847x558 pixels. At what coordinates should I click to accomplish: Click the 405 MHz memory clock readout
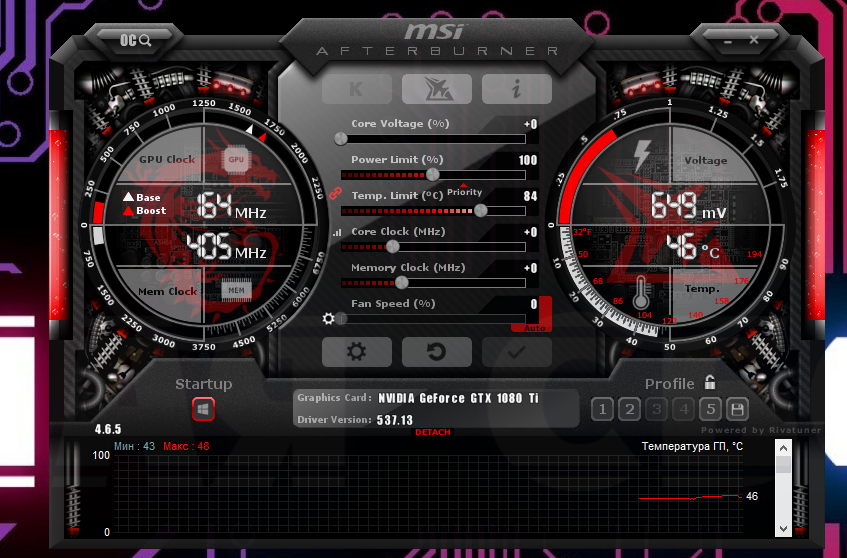[227, 247]
